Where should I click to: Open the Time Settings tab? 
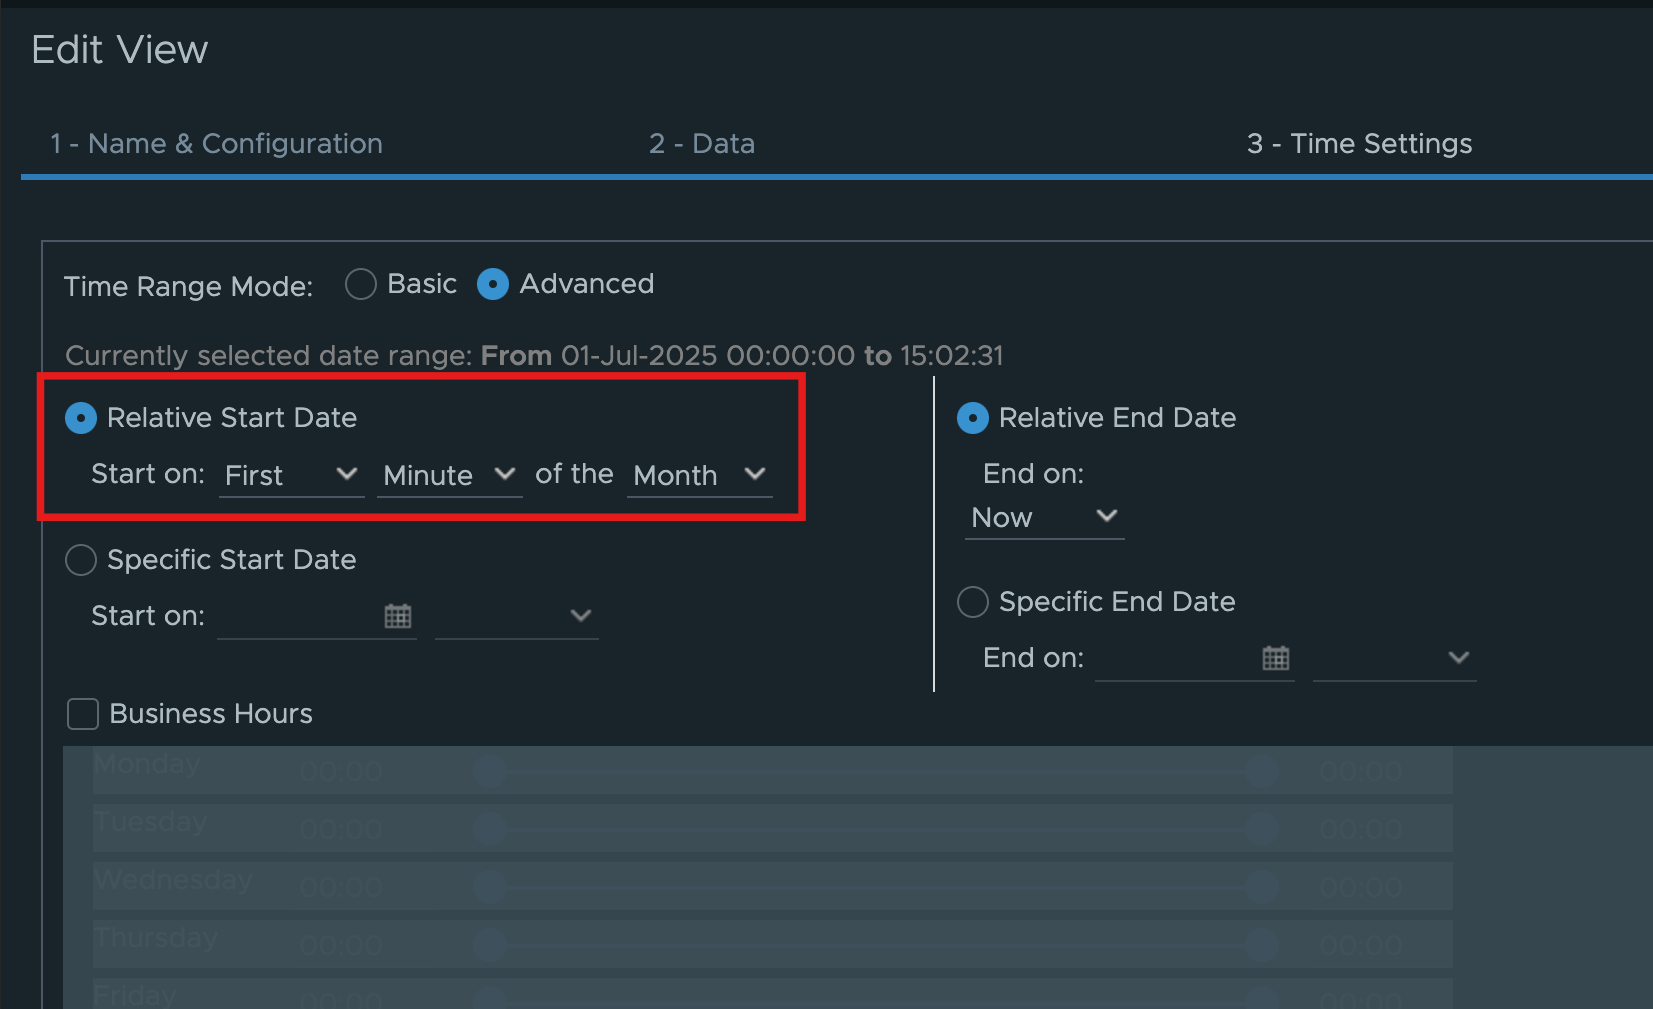coord(1359,144)
